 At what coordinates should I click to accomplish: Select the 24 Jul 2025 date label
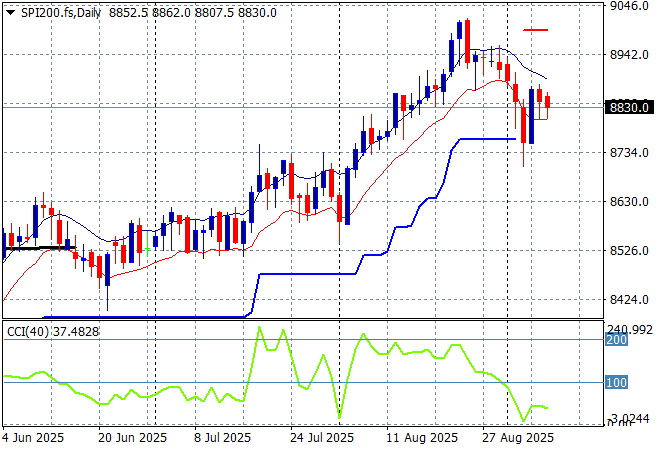coord(322,438)
